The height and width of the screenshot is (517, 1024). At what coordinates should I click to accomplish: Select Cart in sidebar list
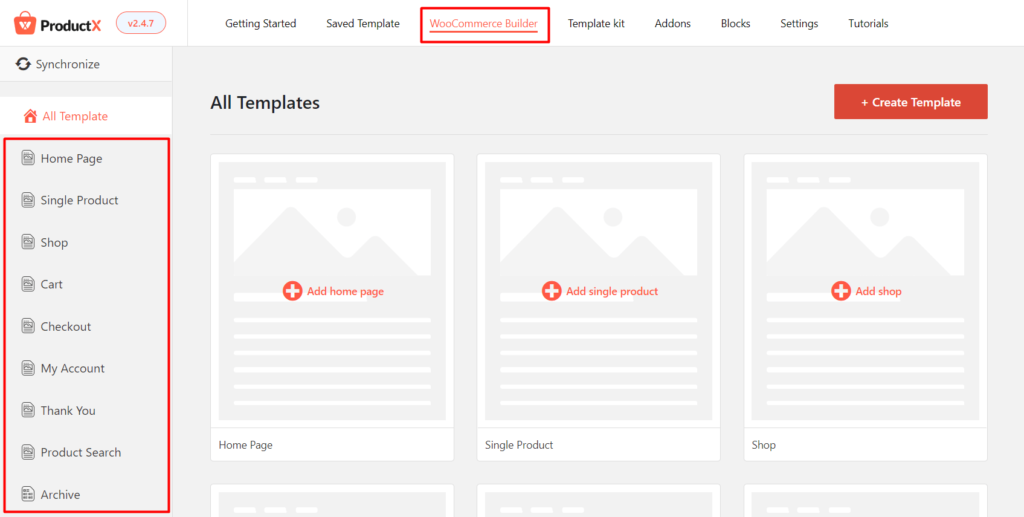(52, 284)
